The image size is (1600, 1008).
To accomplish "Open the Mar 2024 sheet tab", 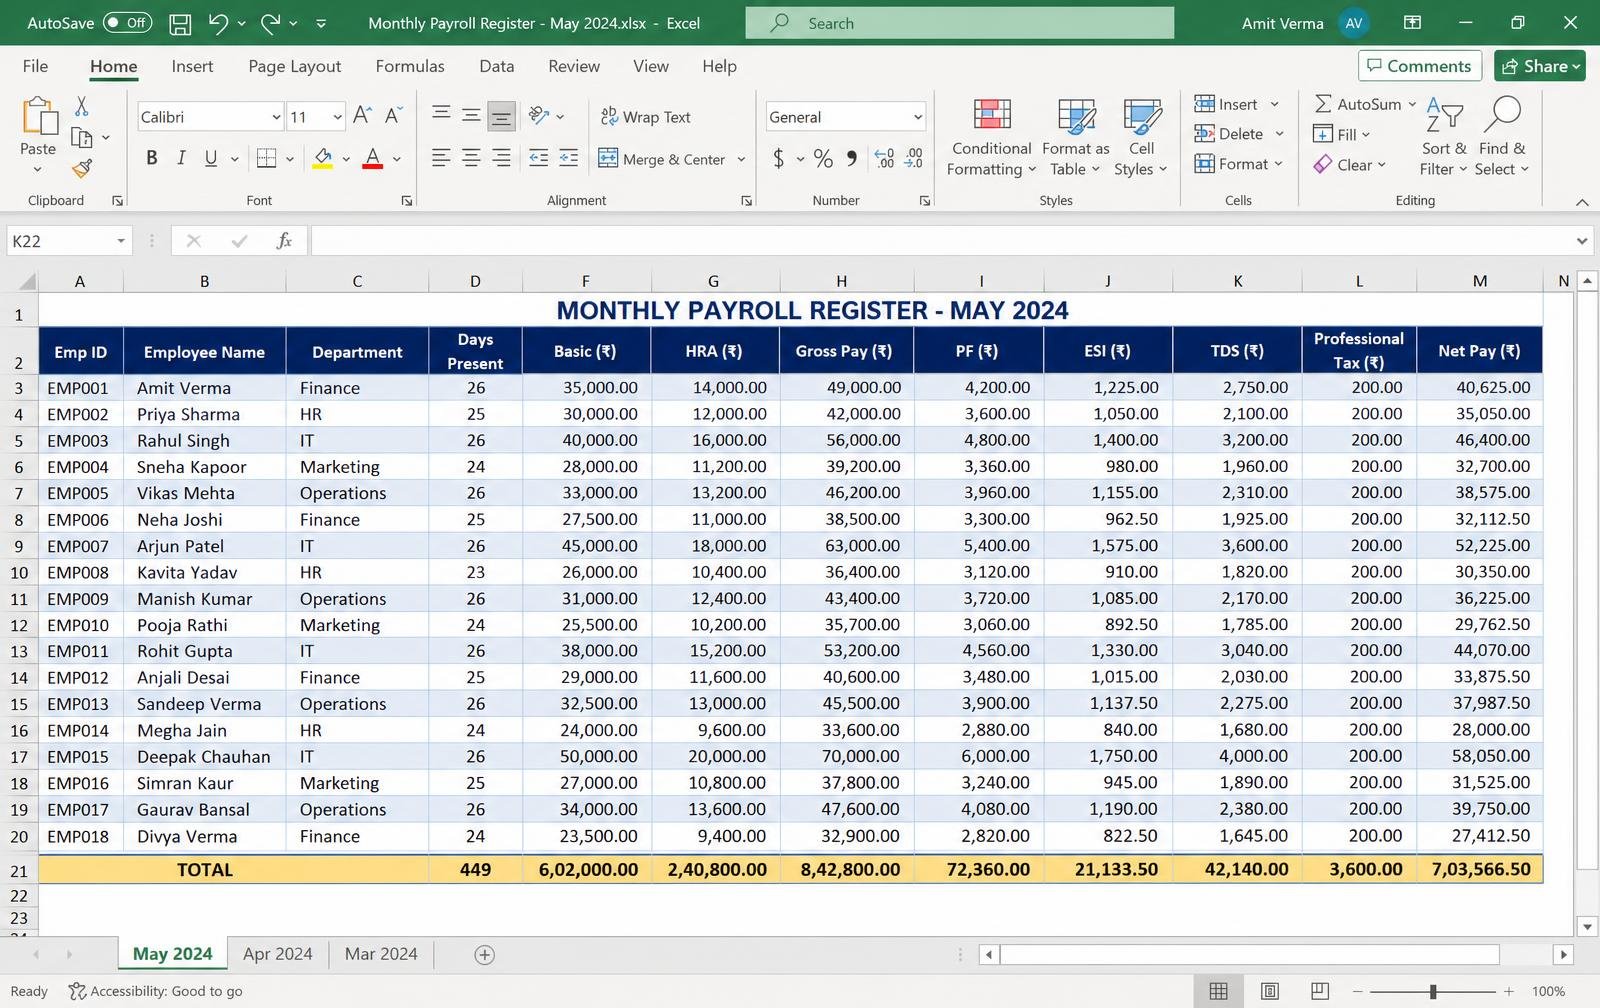I will pos(381,954).
